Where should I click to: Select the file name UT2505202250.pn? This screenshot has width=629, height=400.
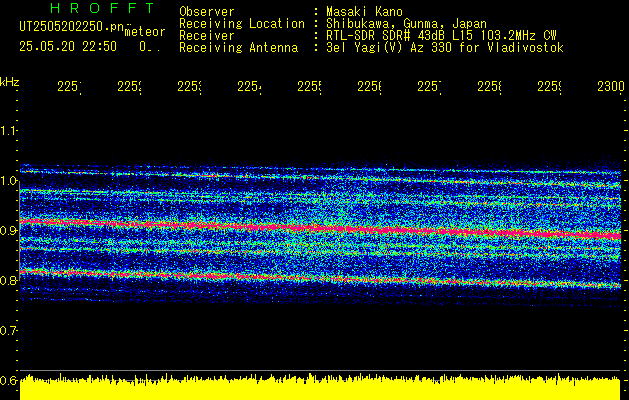pyautogui.click(x=72, y=26)
